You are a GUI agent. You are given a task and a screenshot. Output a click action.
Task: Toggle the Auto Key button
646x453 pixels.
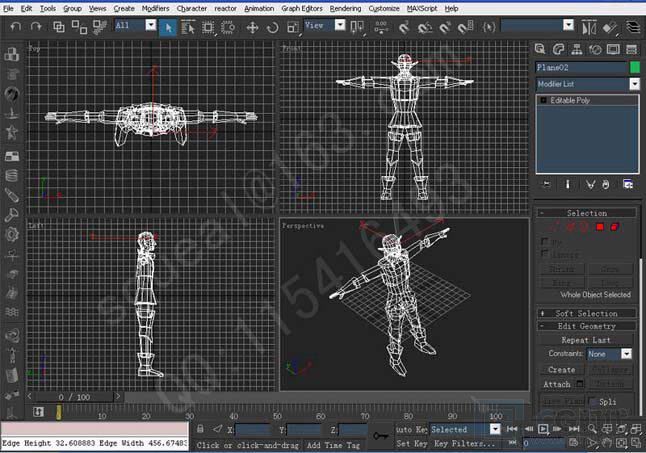411,430
